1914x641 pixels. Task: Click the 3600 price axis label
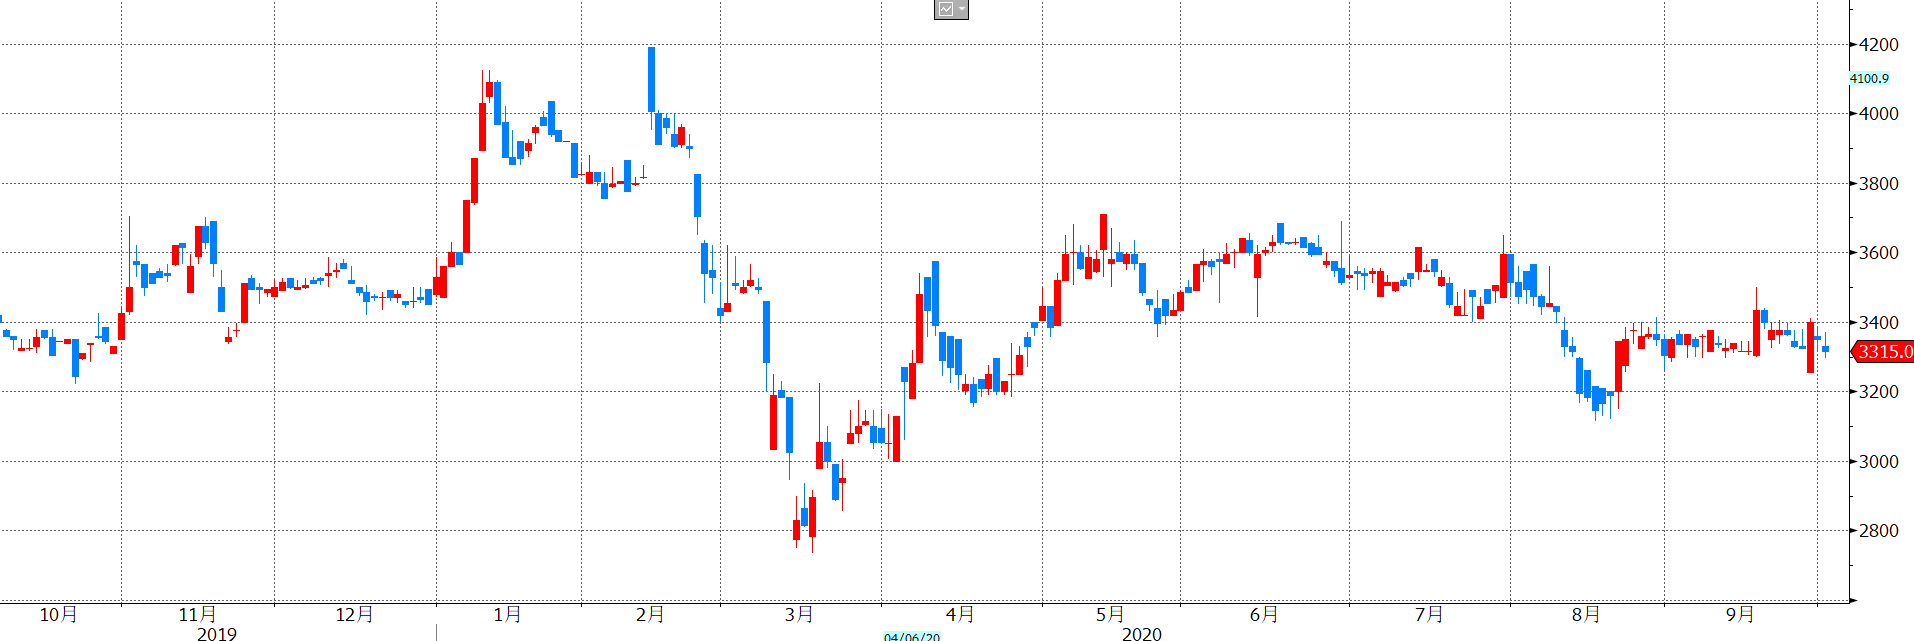coord(1878,252)
